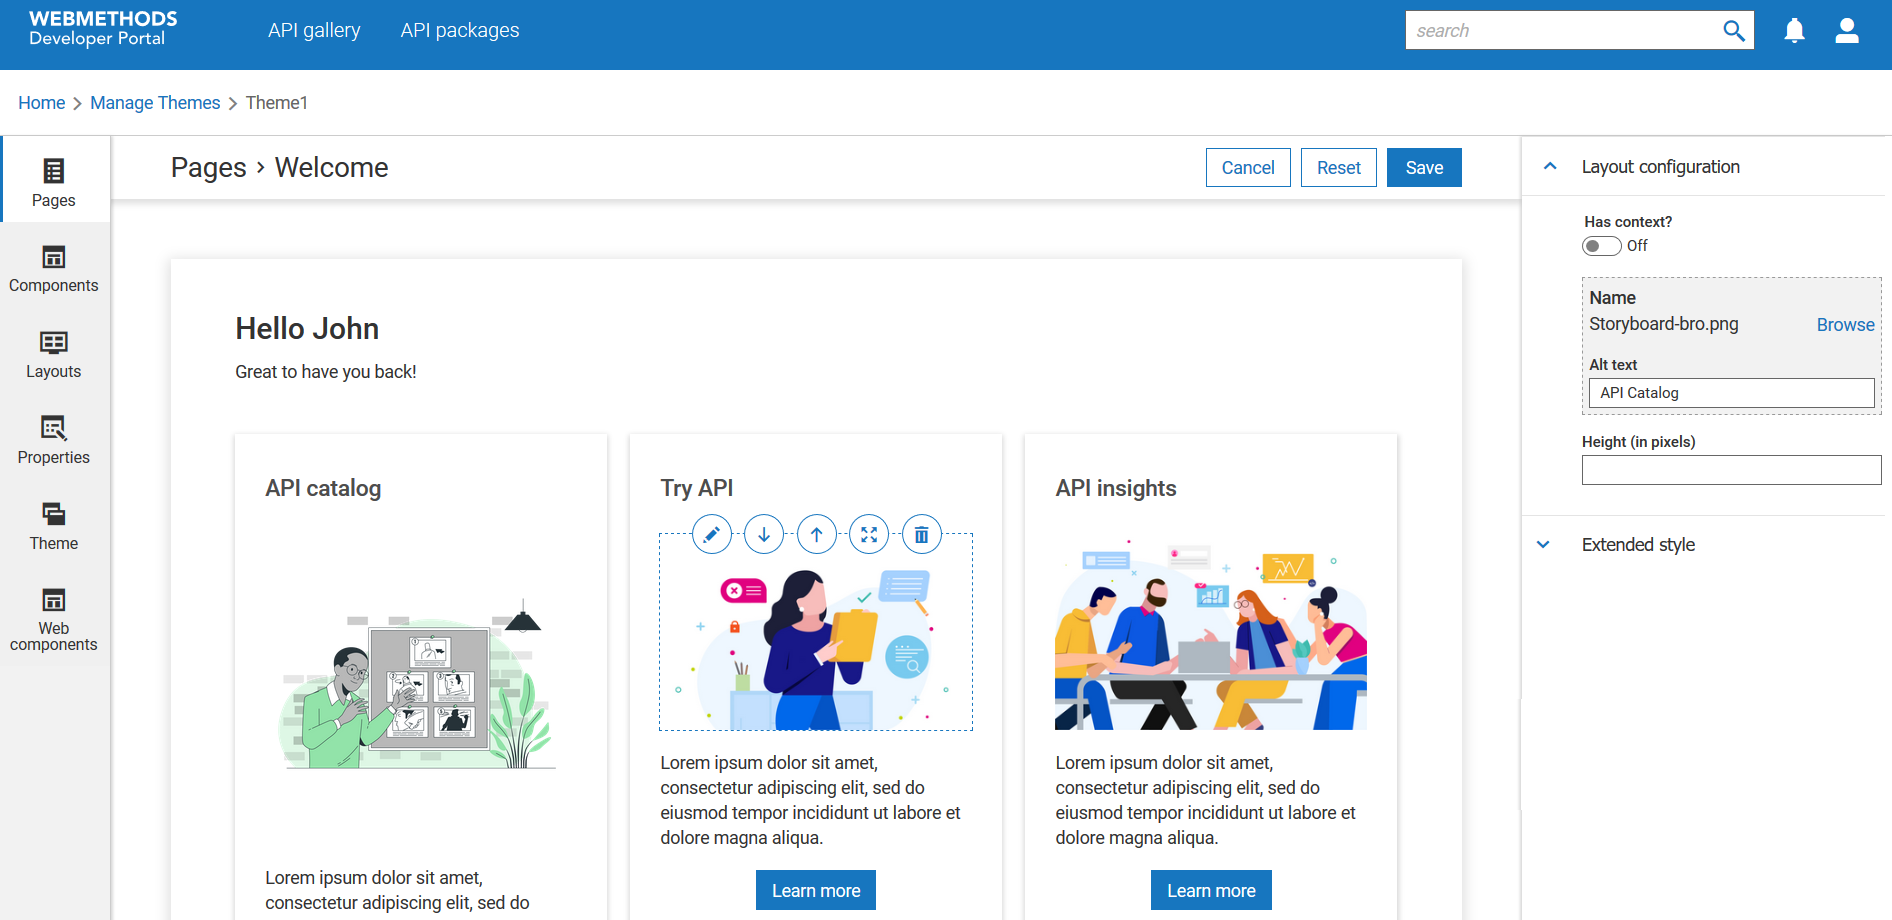Expand the Extended style section
The width and height of the screenshot is (1892, 920).
tap(1543, 545)
